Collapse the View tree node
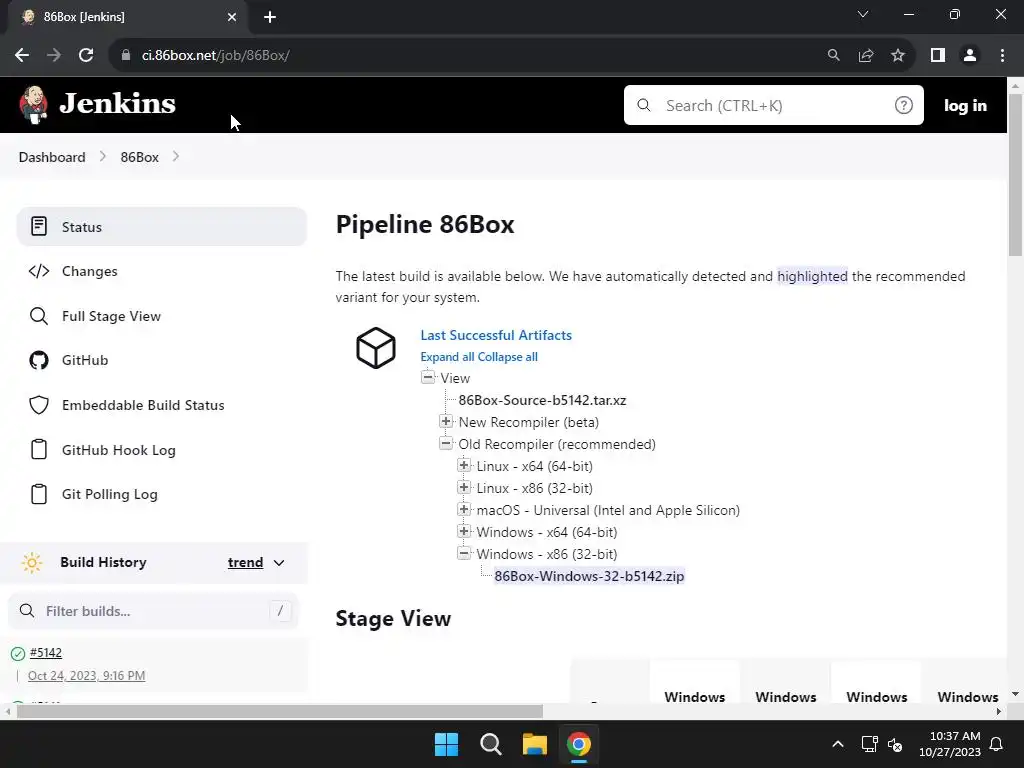 coord(428,377)
